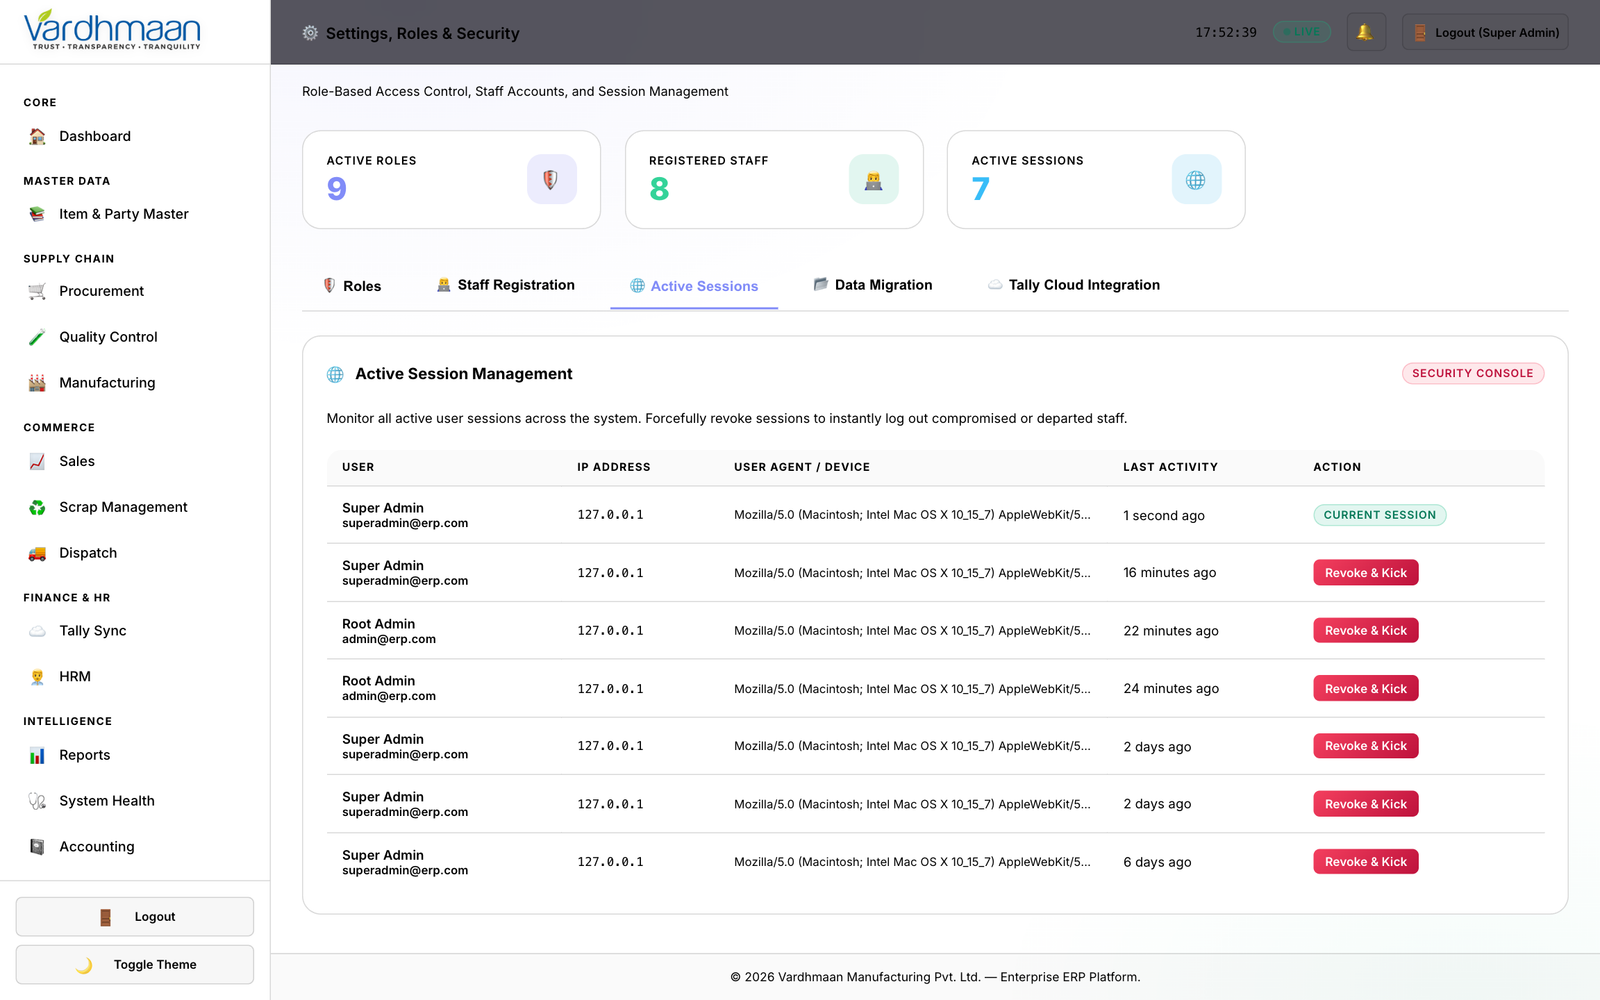Screen dimensions: 1600x1000
Task: Click the Active Sessions globe card icon
Action: pyautogui.click(x=1196, y=180)
